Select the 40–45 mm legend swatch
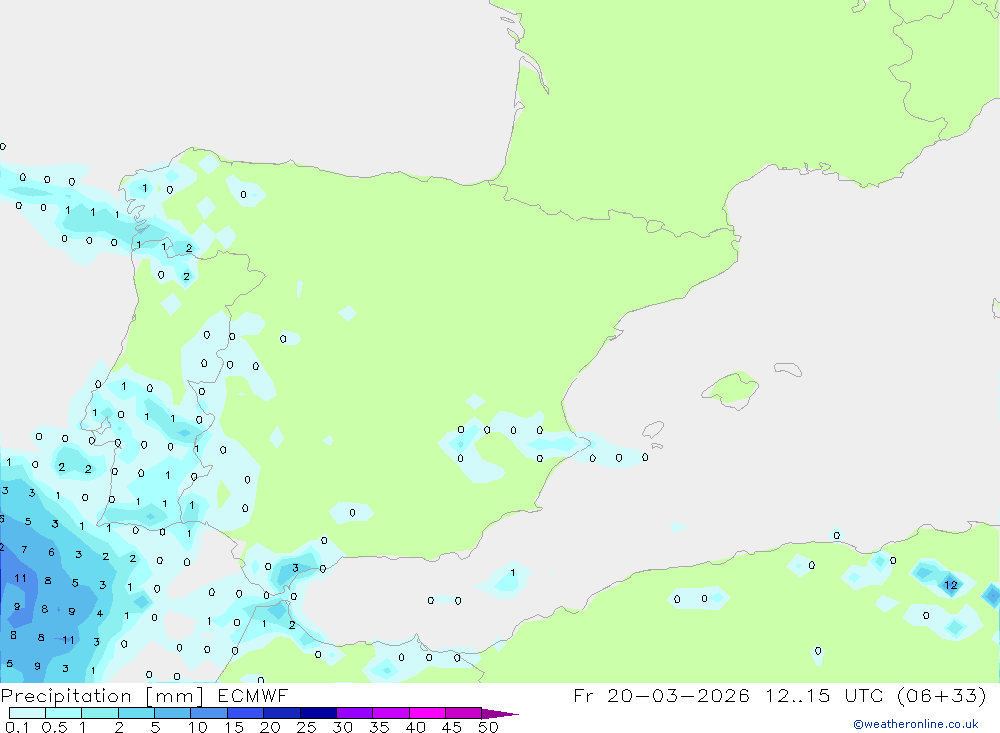This screenshot has height=733, width=1000. click(x=427, y=713)
